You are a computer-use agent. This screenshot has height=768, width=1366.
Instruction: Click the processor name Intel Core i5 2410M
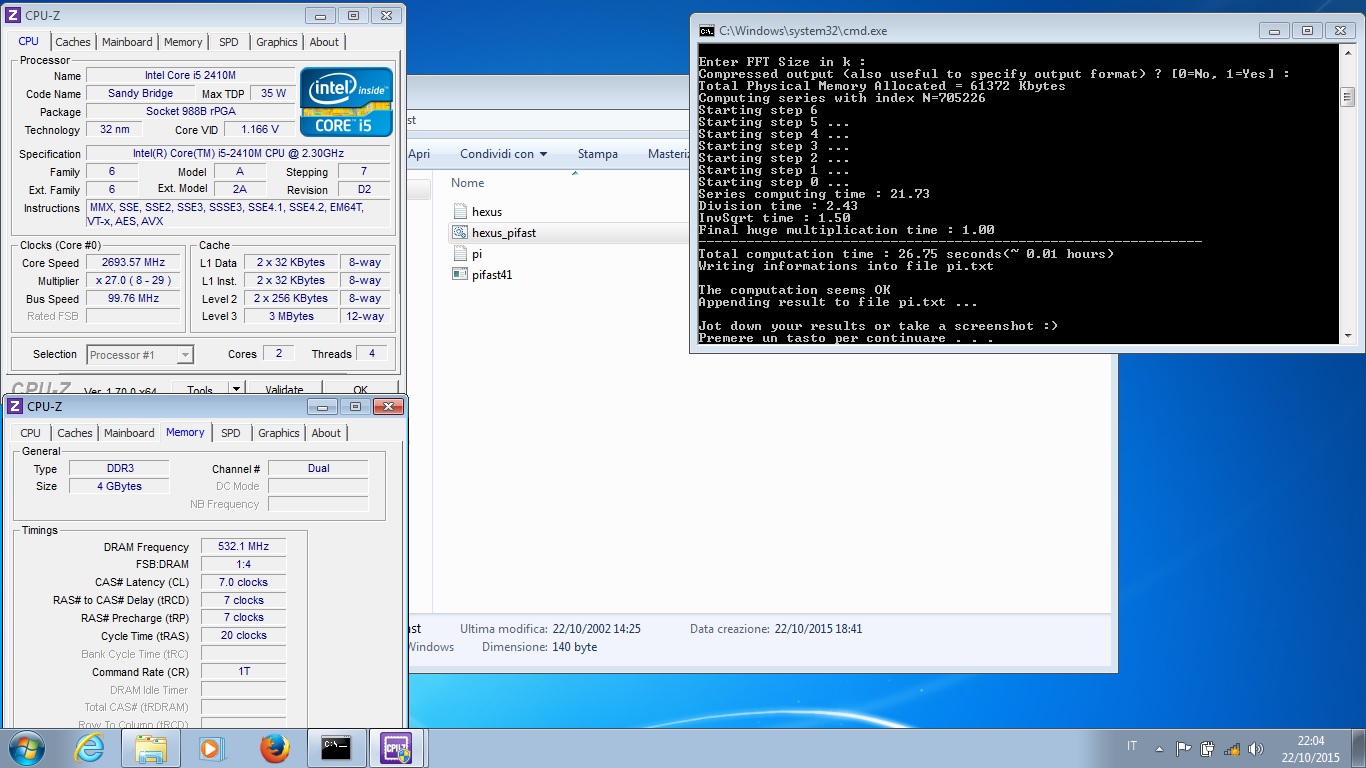(190, 75)
